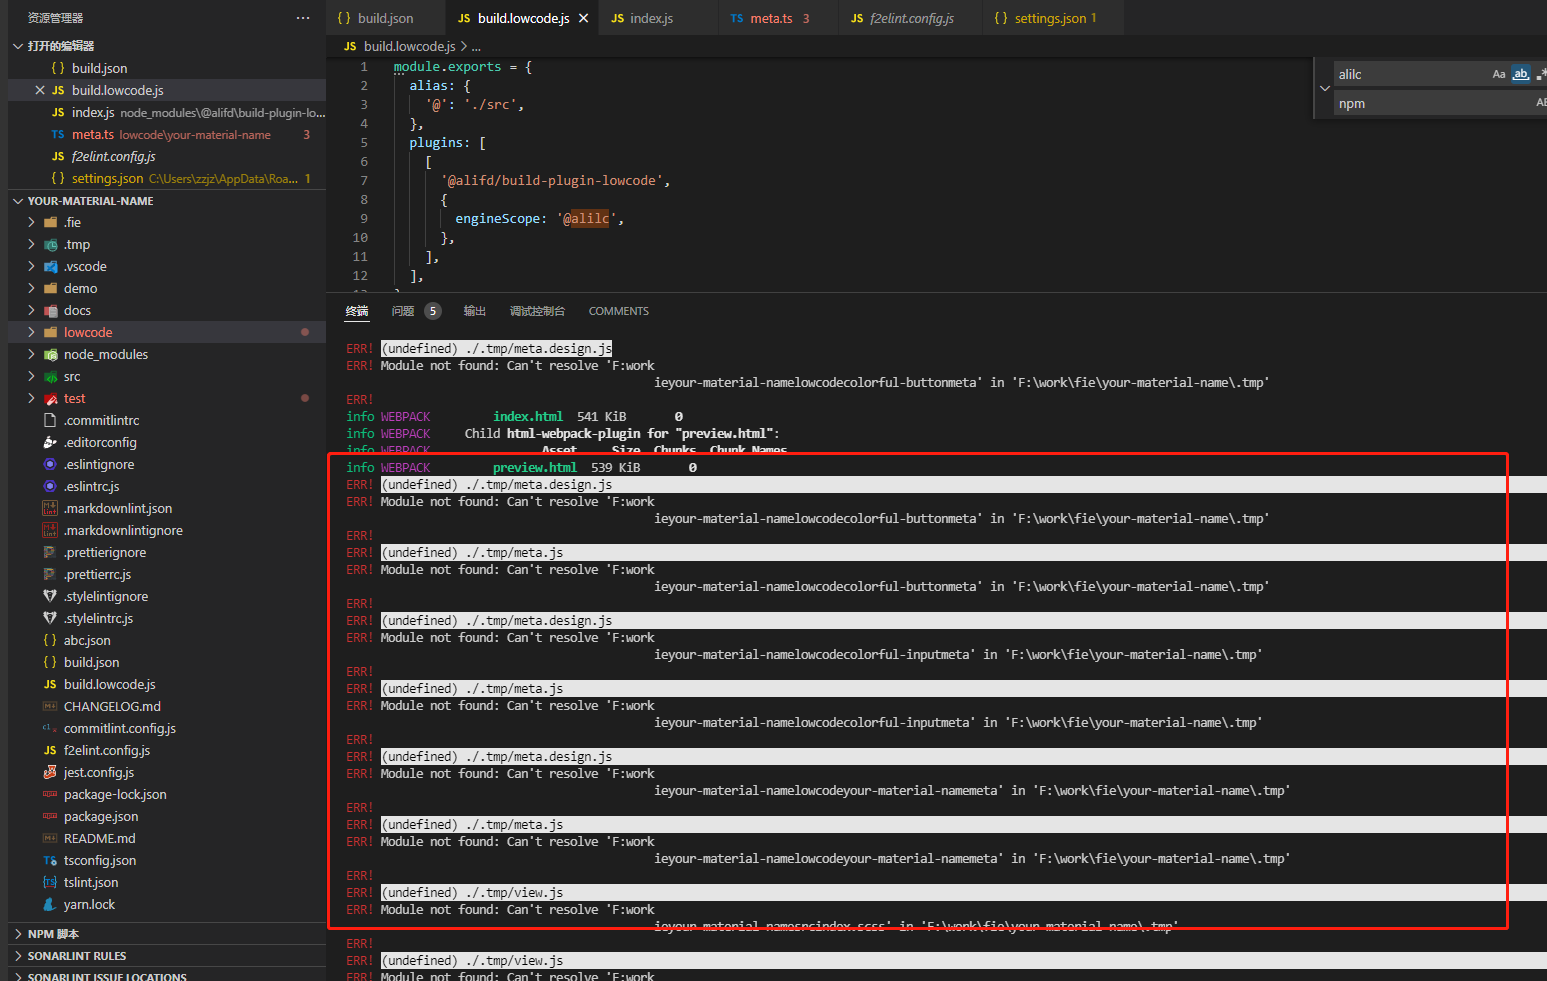Close the build.lowcode.js editor tab

pos(584,17)
